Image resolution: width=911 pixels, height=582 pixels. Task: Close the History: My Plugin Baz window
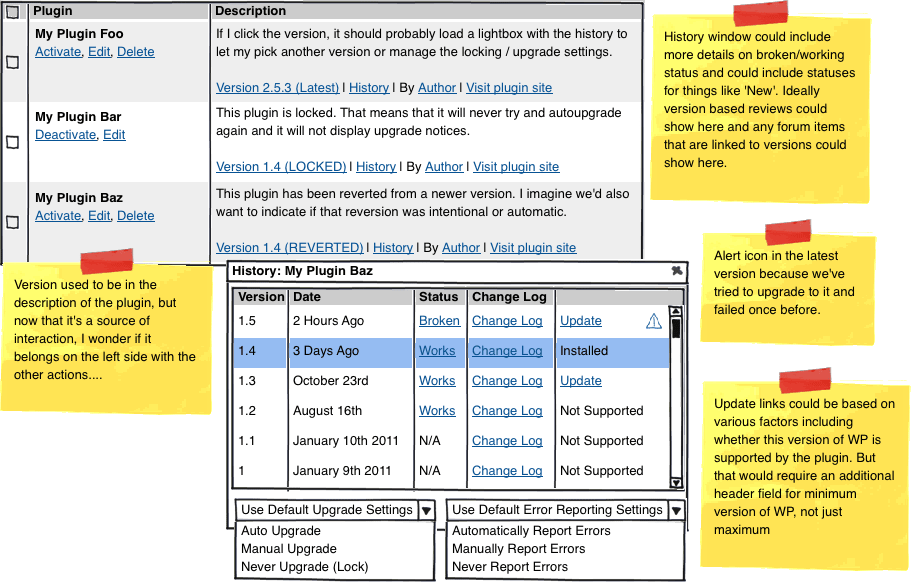pyautogui.click(x=677, y=271)
